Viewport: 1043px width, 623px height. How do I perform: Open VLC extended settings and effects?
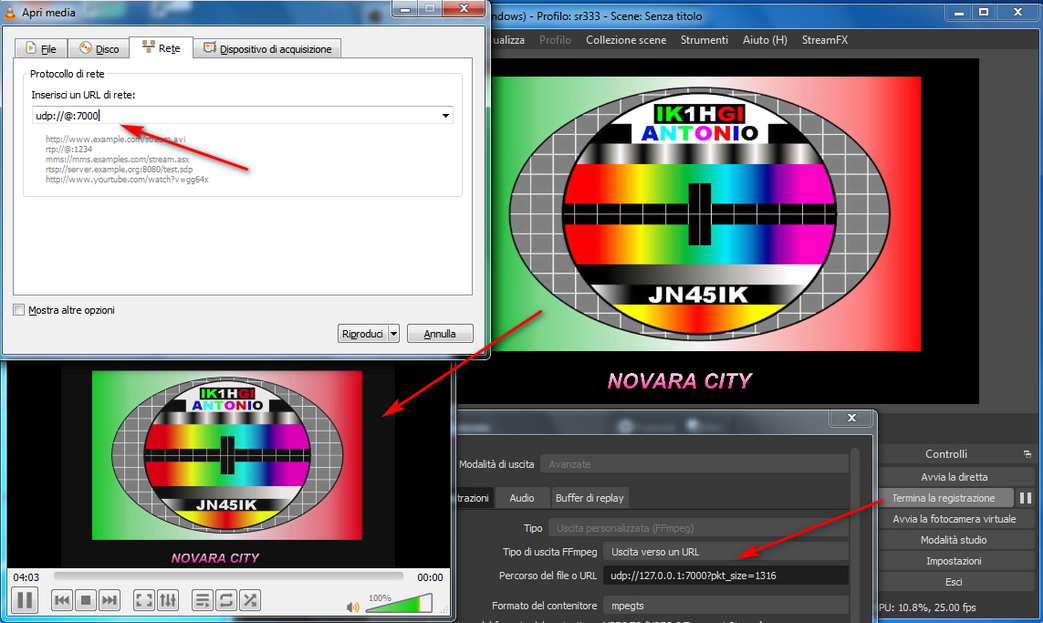[x=168, y=600]
